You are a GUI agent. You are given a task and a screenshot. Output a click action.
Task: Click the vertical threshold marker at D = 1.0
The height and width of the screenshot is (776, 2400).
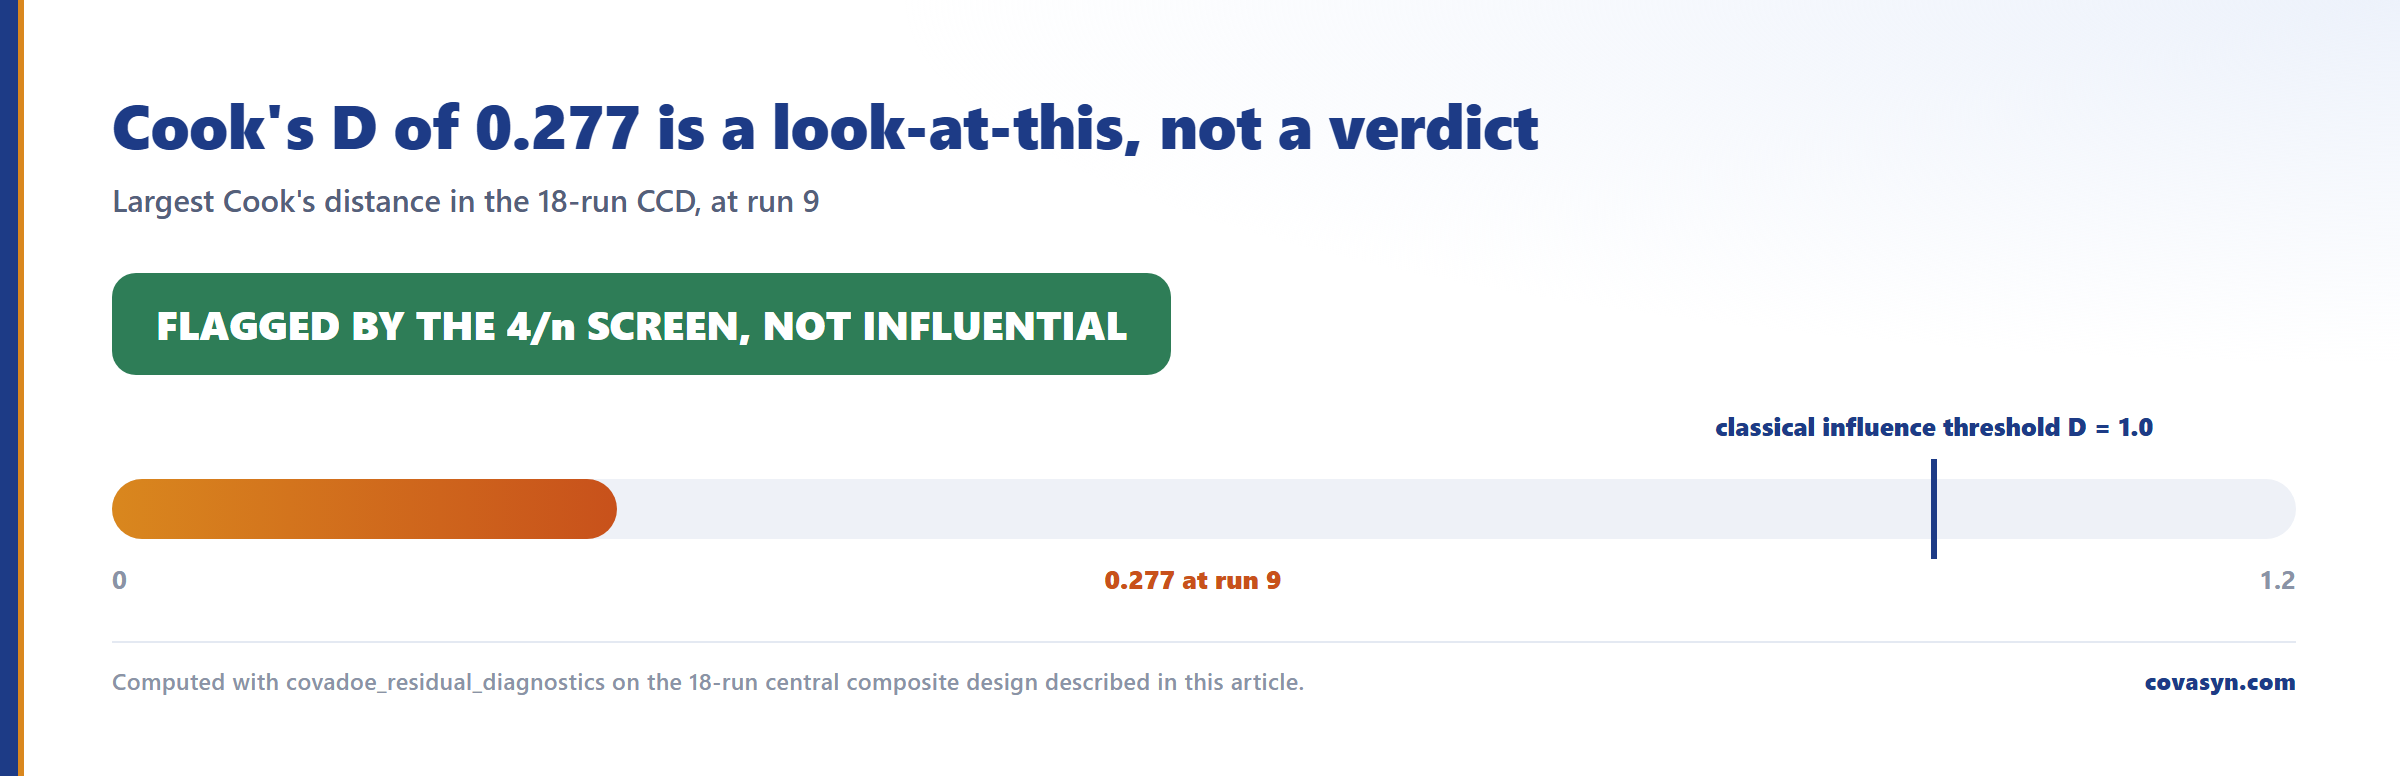(1934, 509)
